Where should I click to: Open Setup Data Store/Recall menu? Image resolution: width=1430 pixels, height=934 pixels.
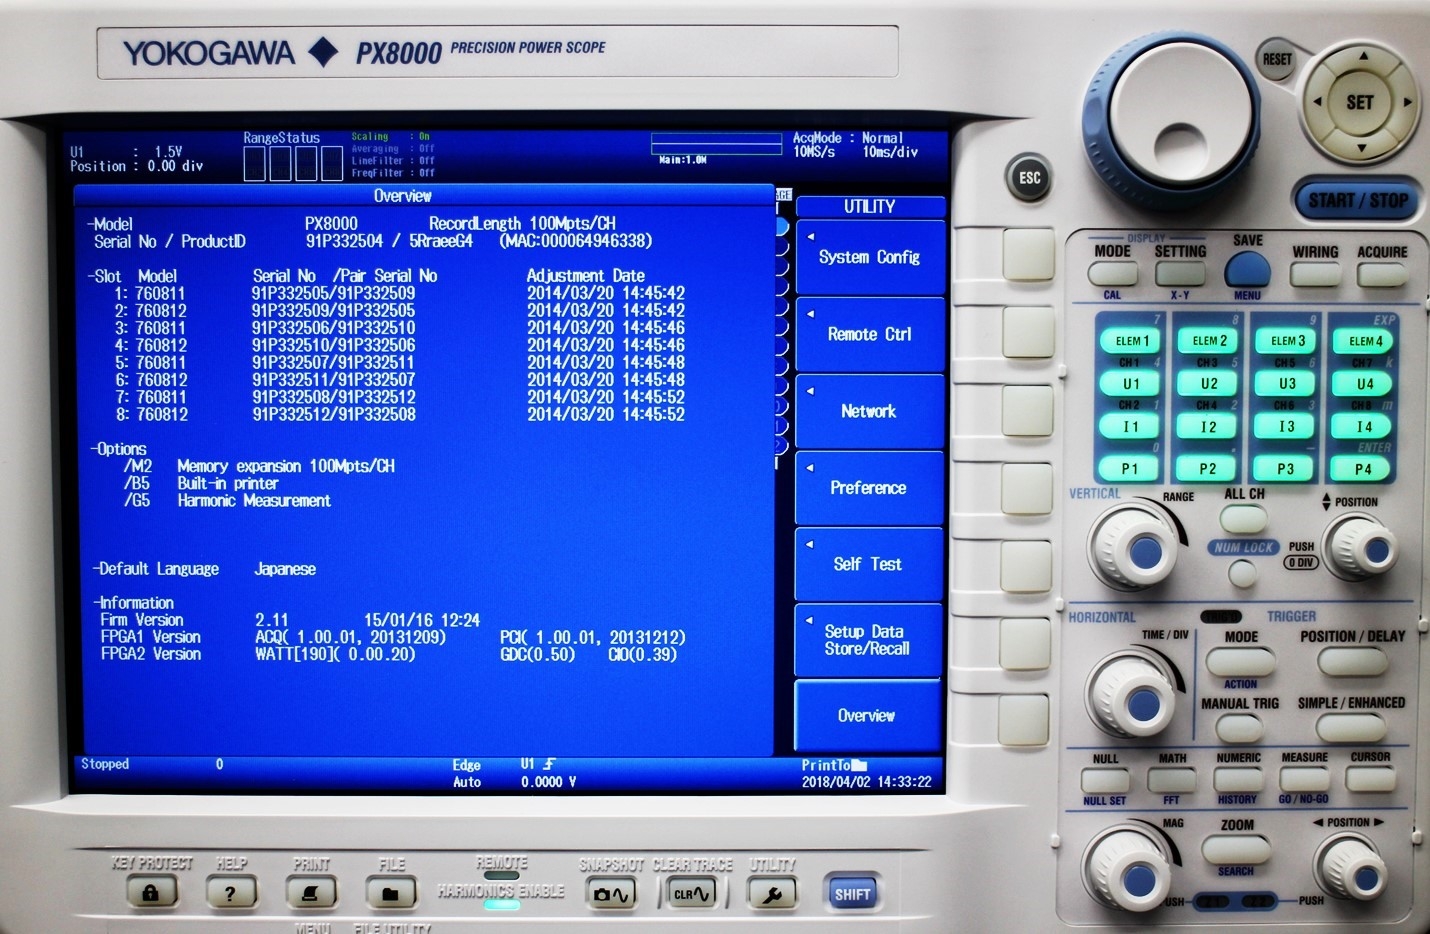coord(869,640)
